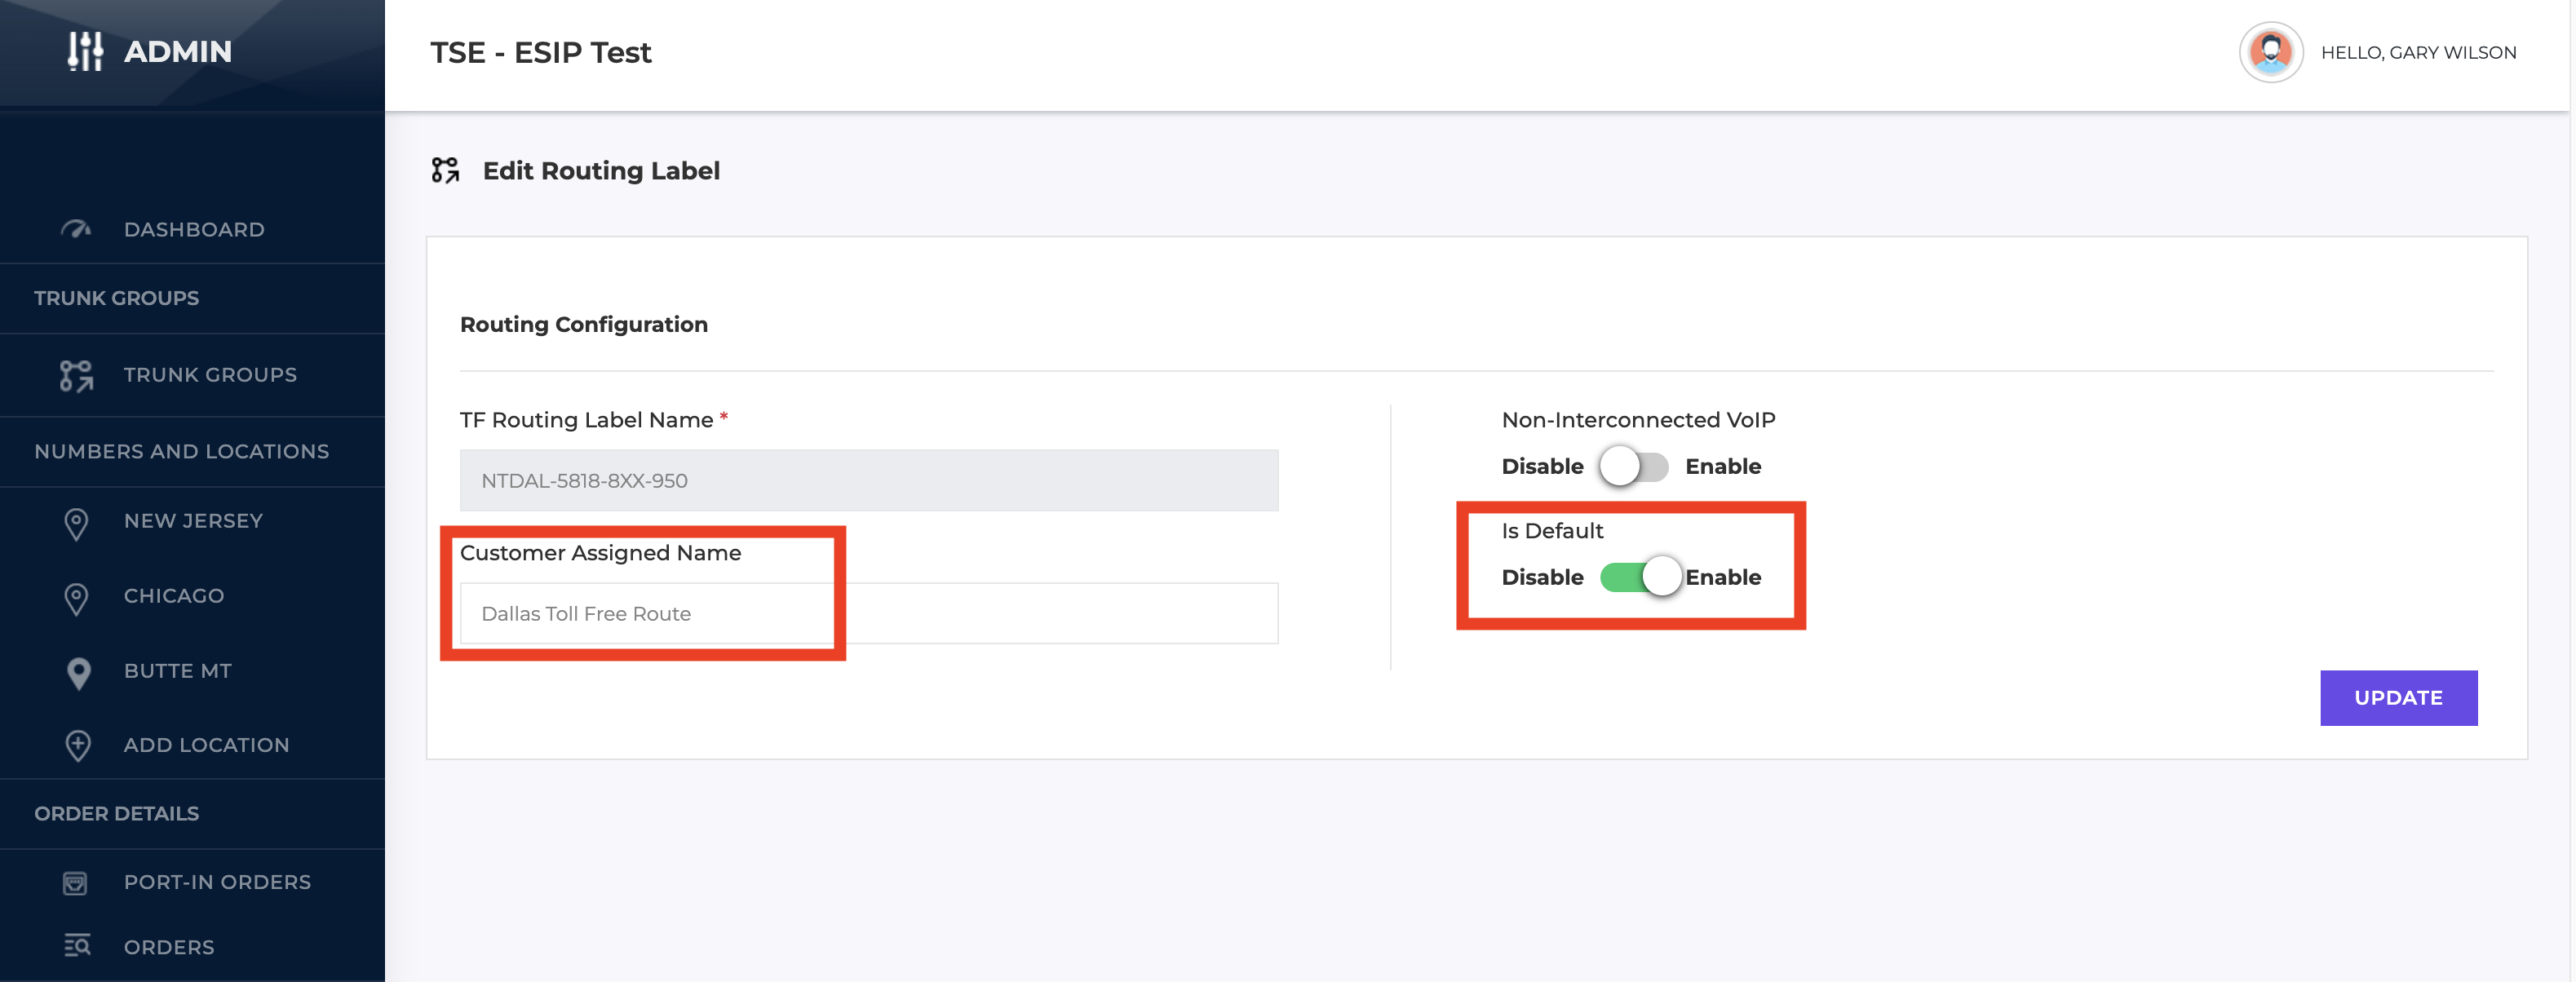Select the New Jersey location
2576x982 pixels.
point(192,521)
